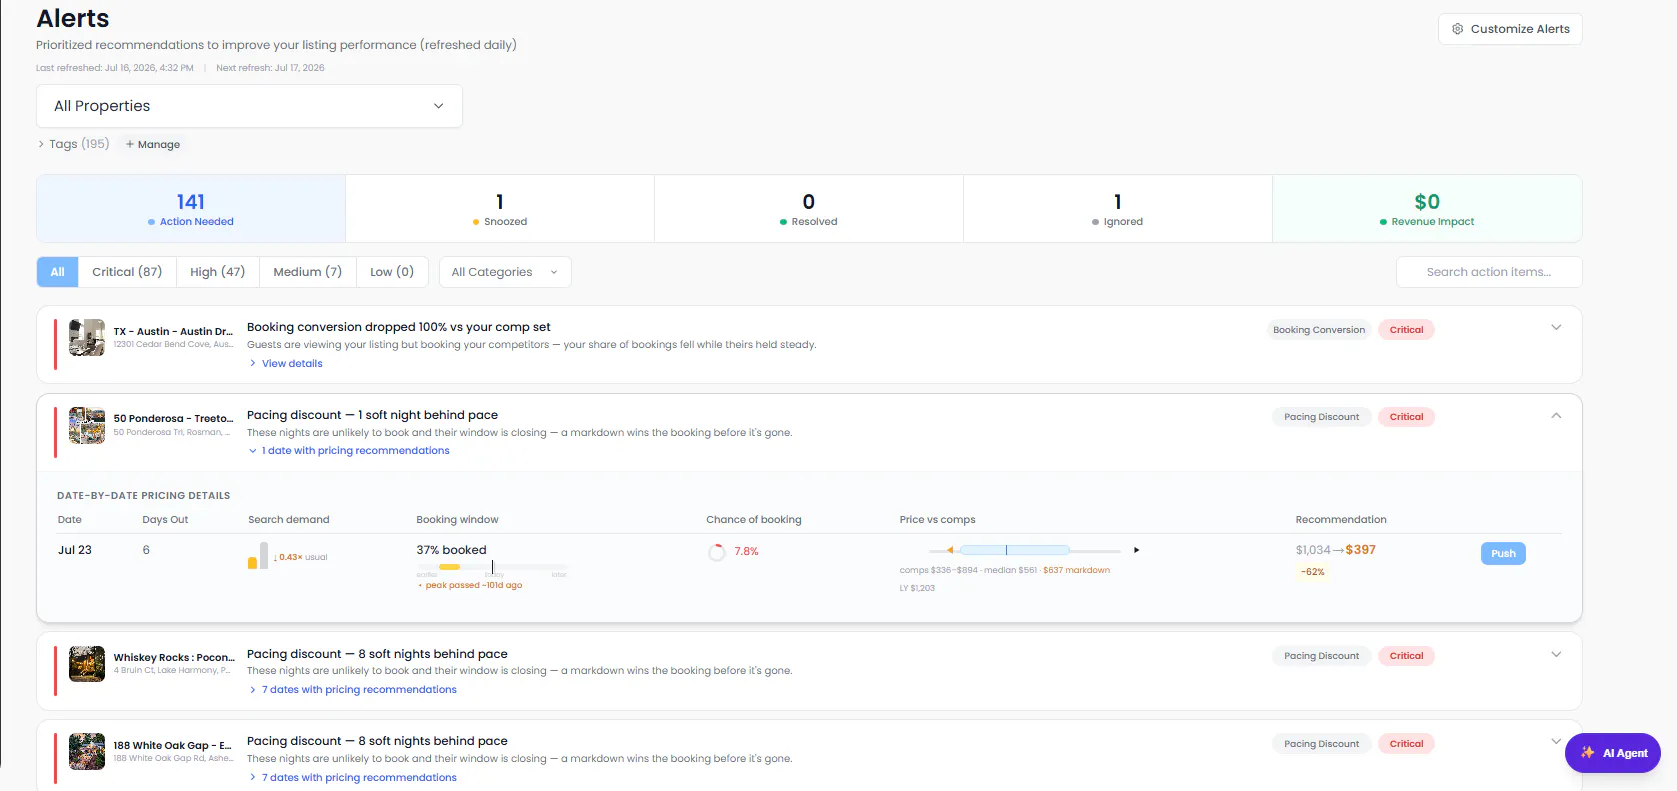Expand the Whiskey Rocks alert chevron

point(1556,655)
